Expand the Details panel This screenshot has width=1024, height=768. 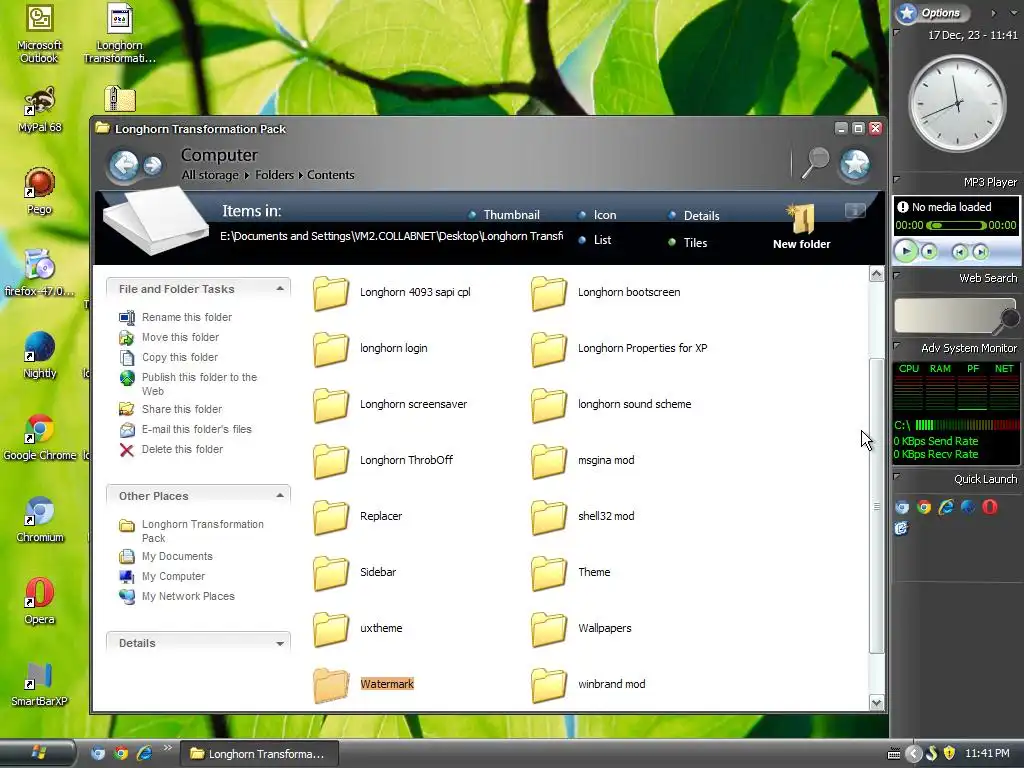pos(280,643)
